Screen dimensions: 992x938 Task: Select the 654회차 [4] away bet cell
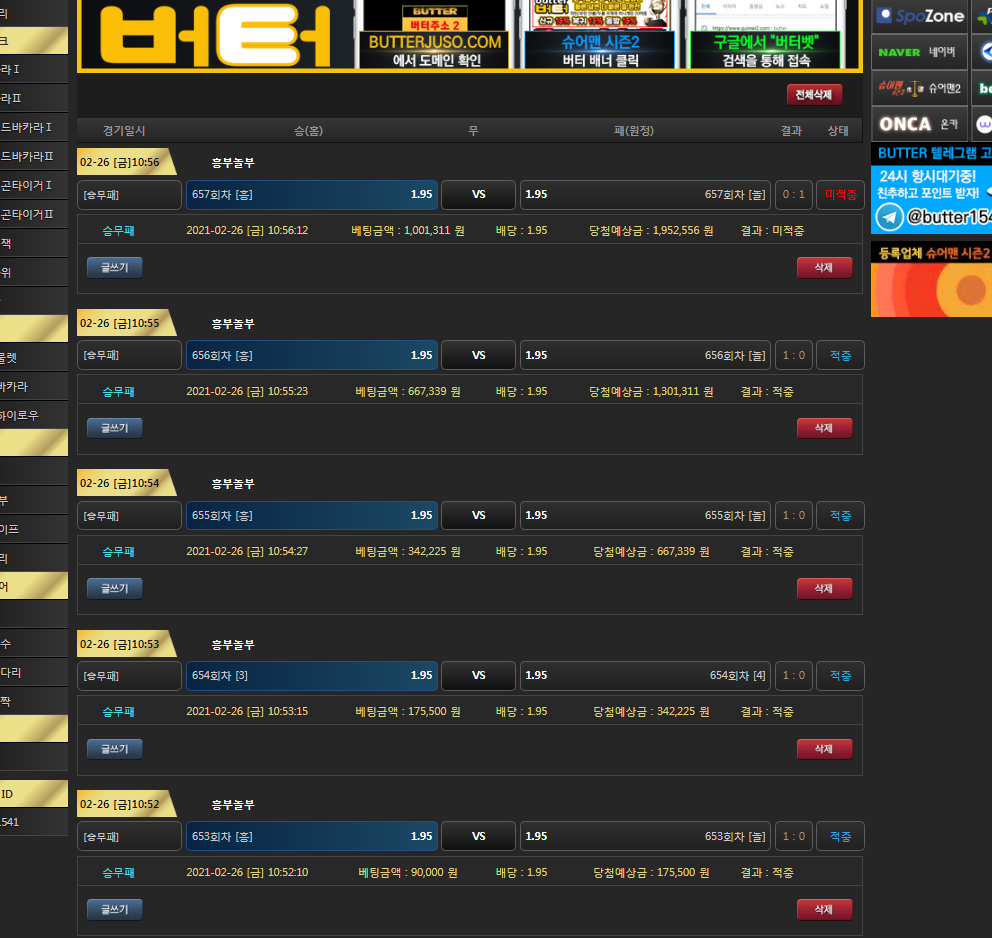tap(645, 675)
